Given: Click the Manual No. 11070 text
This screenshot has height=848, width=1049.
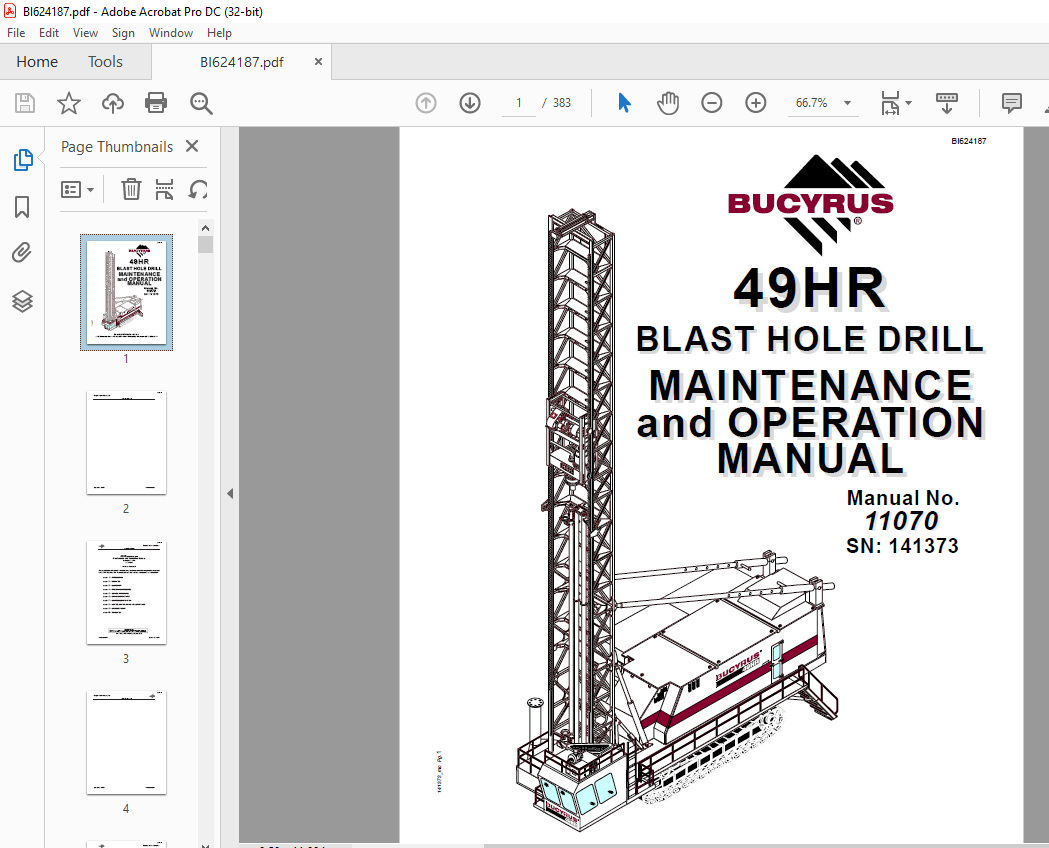Looking at the screenshot, I should (x=902, y=510).
